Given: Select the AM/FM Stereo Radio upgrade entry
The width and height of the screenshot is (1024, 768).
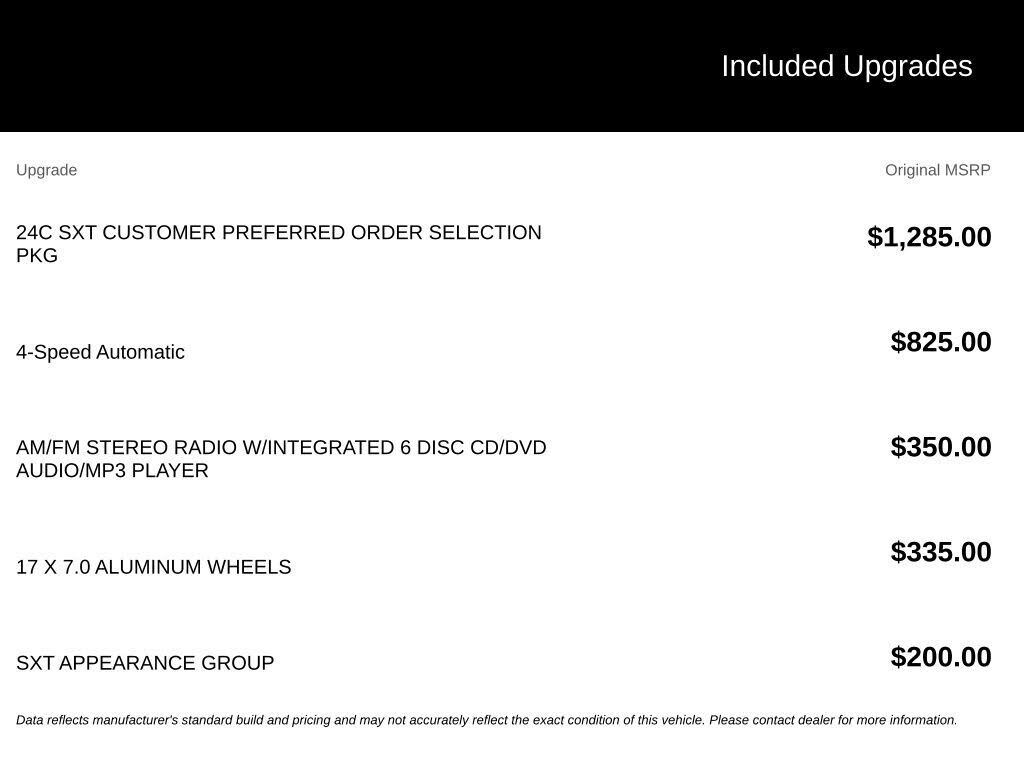Looking at the screenshot, I should pyautogui.click(x=281, y=458).
